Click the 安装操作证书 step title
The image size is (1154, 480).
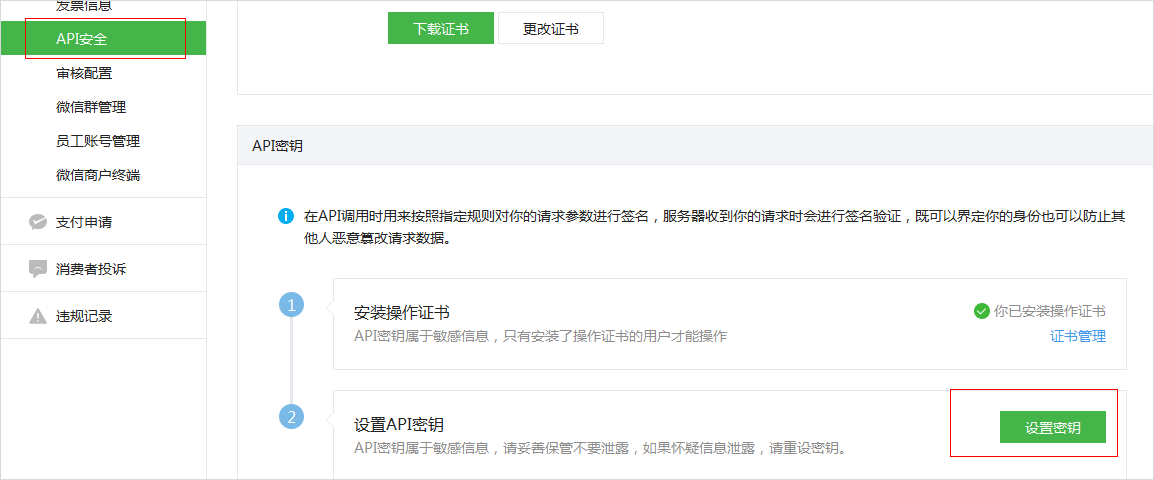click(402, 312)
